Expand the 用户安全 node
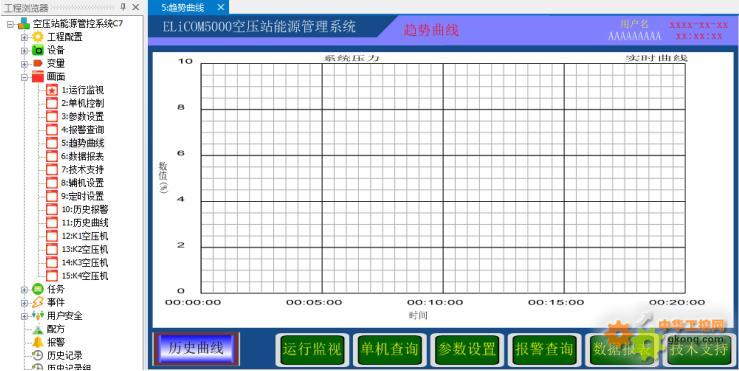Image resolution: width=739 pixels, height=371 pixels. (24, 316)
